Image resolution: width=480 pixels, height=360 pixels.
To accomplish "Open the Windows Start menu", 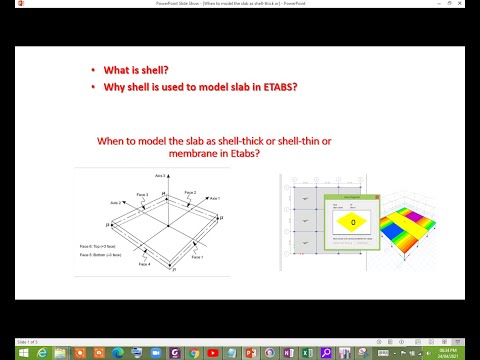I will click(24, 353).
